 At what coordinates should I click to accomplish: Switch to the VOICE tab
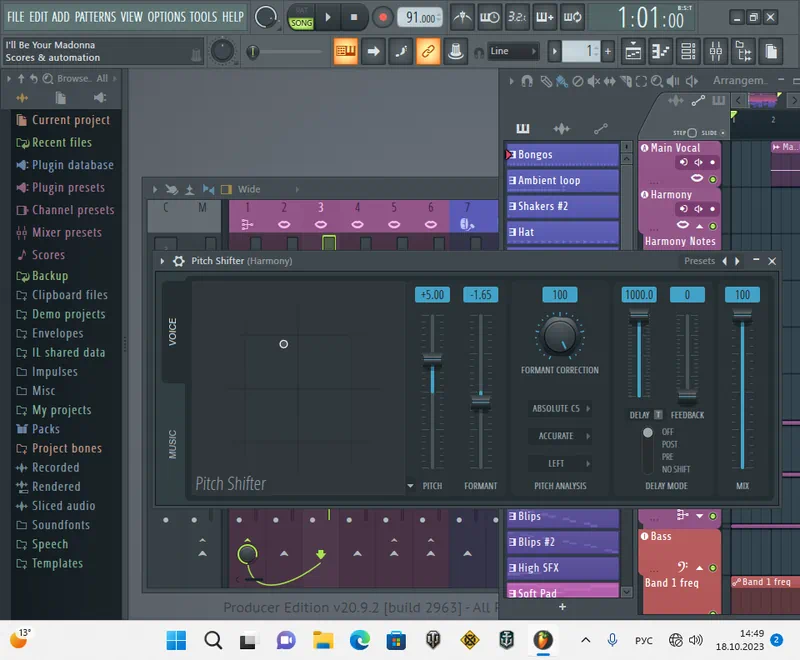click(x=172, y=332)
